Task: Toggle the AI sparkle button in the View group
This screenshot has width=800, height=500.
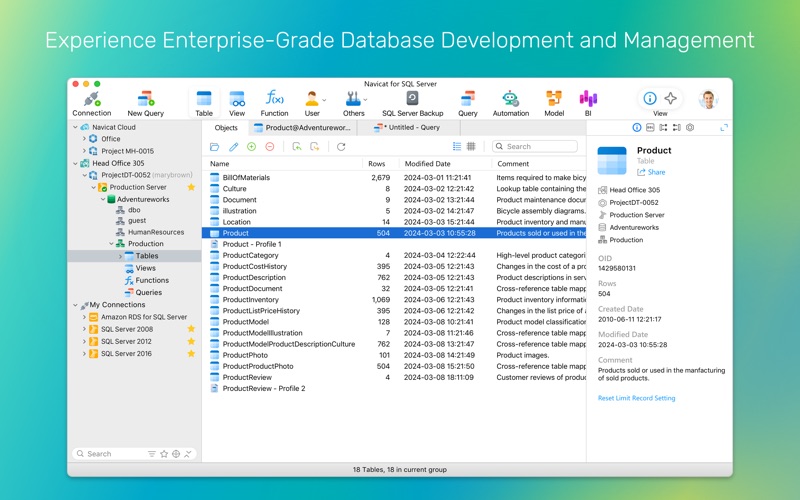Action: point(670,98)
